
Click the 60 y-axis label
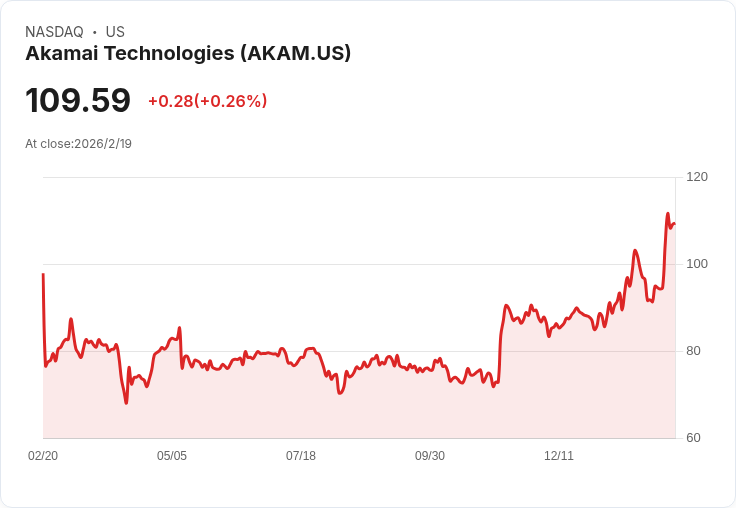click(x=694, y=438)
